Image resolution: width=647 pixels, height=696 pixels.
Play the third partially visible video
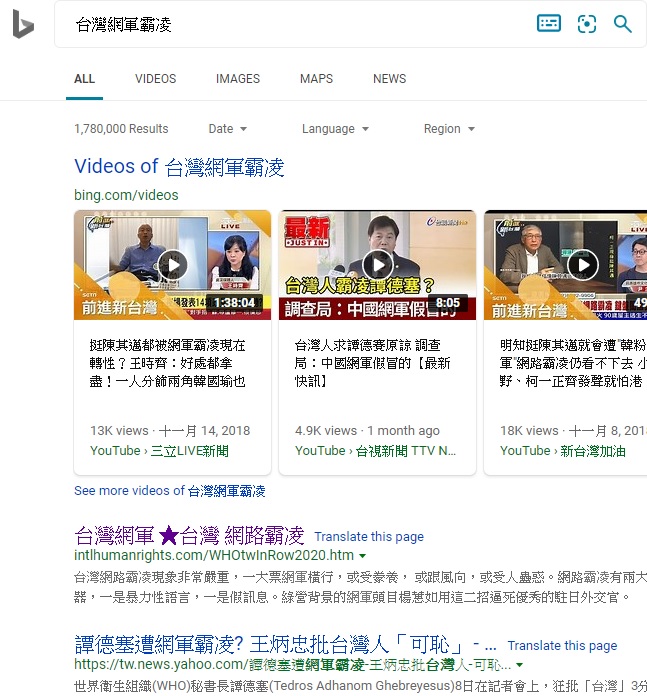click(583, 265)
